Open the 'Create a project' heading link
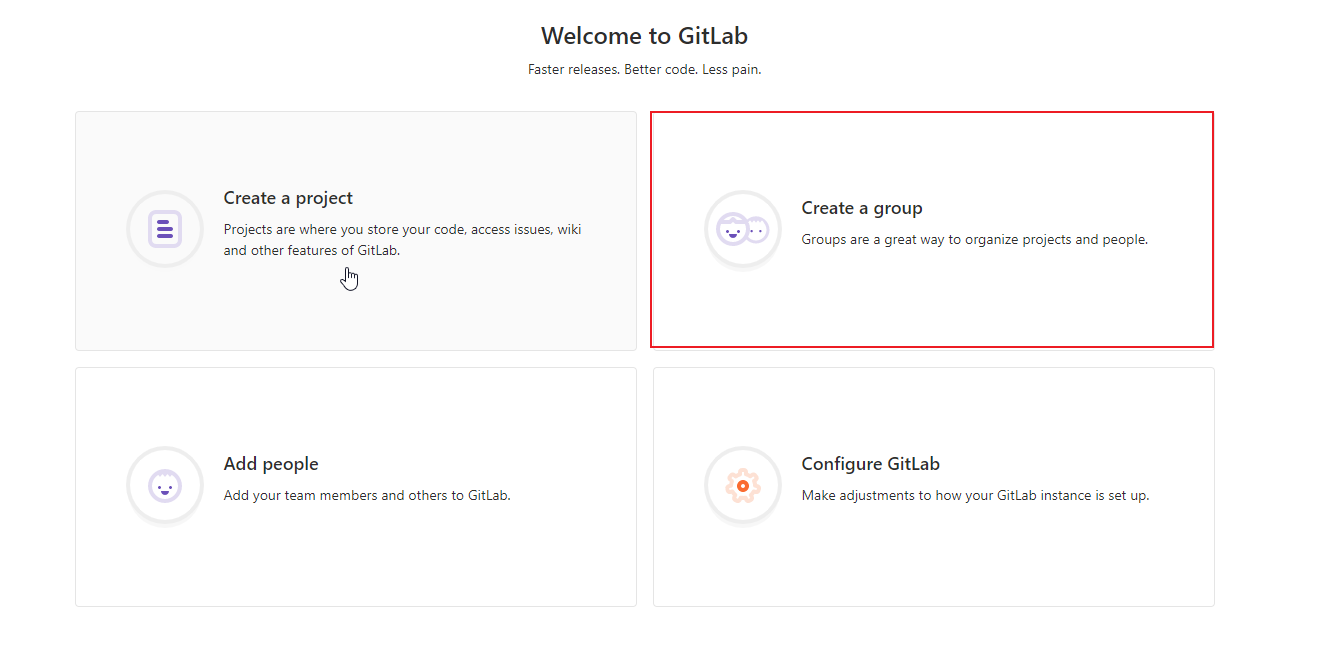 288,198
